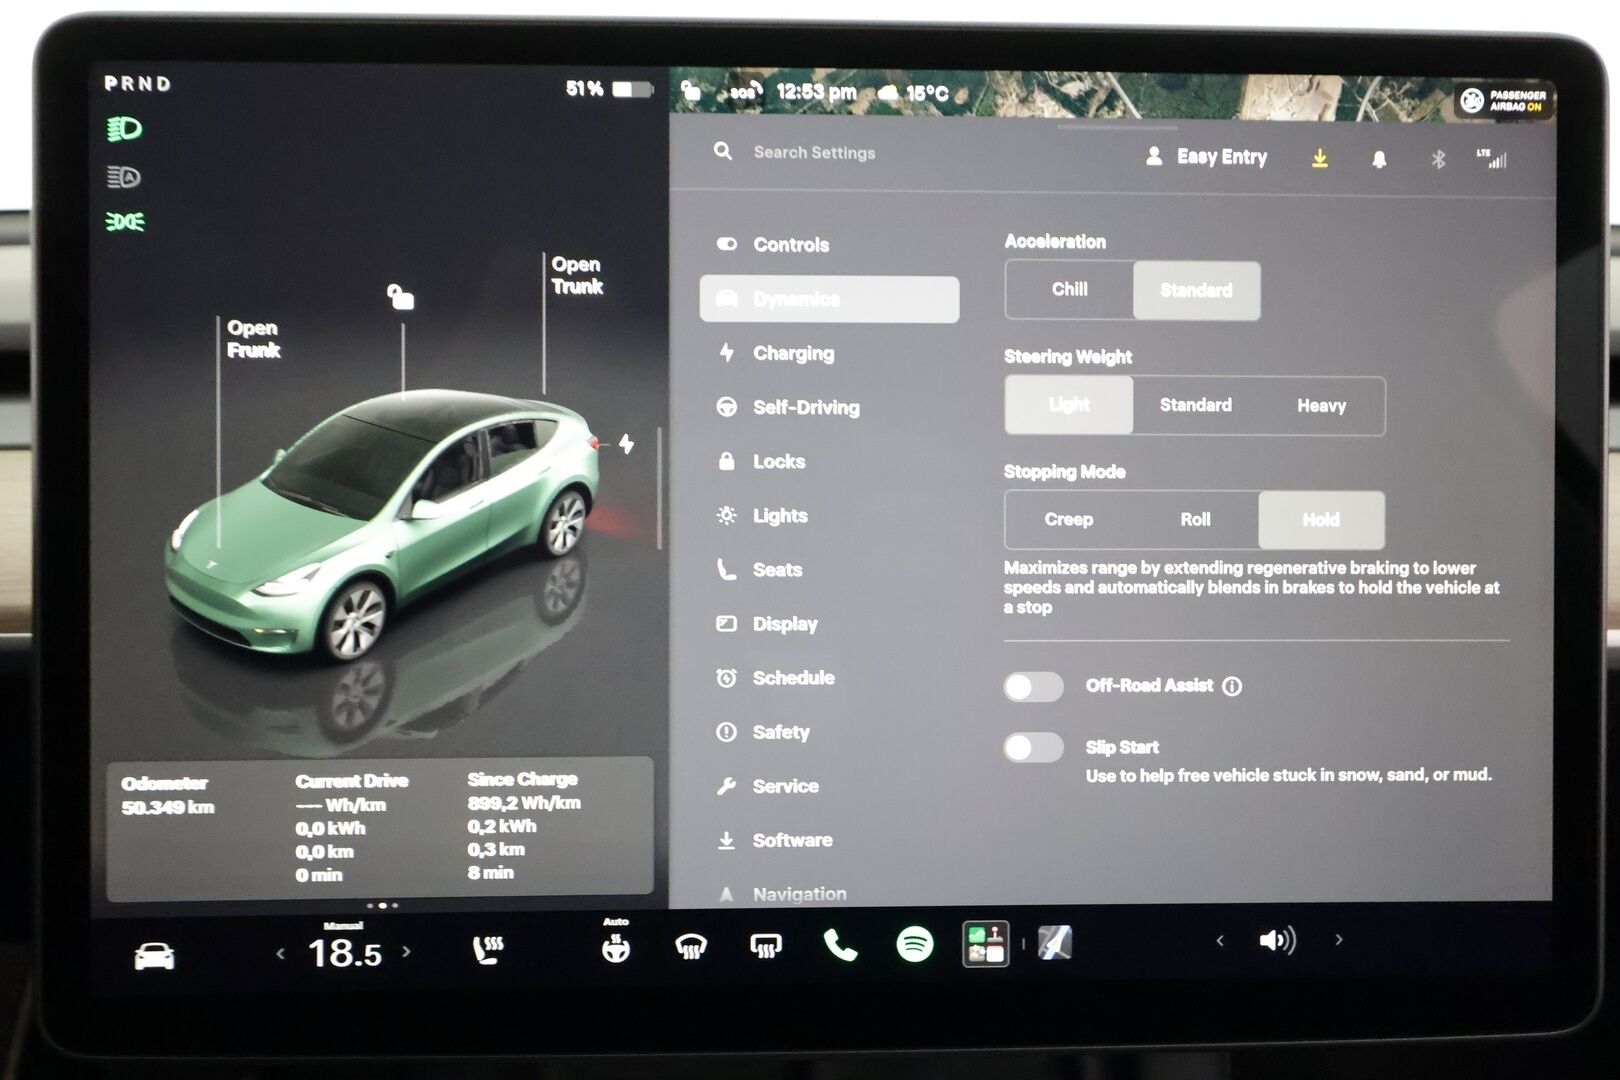Toggle the headlights indicator icon
This screenshot has height=1080, width=1620.
point(125,129)
